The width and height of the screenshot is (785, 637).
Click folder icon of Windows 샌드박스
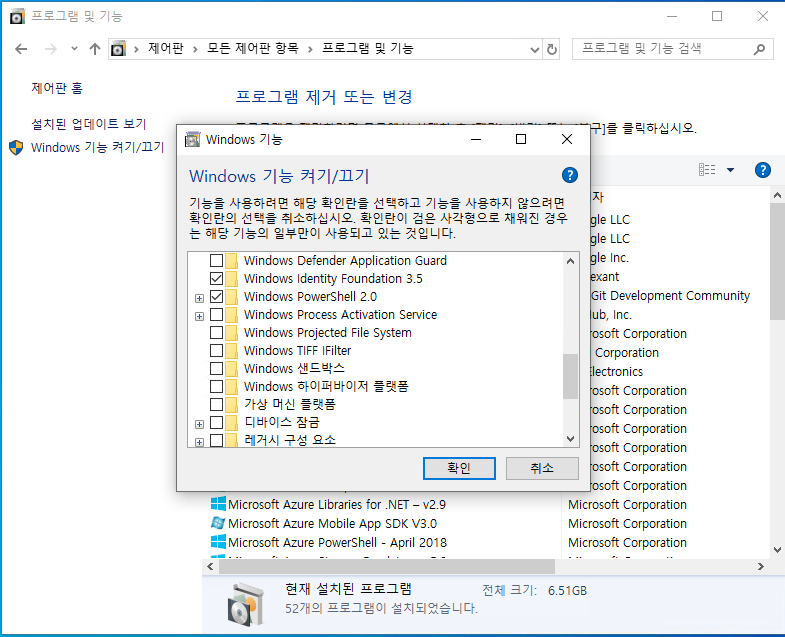[231, 369]
